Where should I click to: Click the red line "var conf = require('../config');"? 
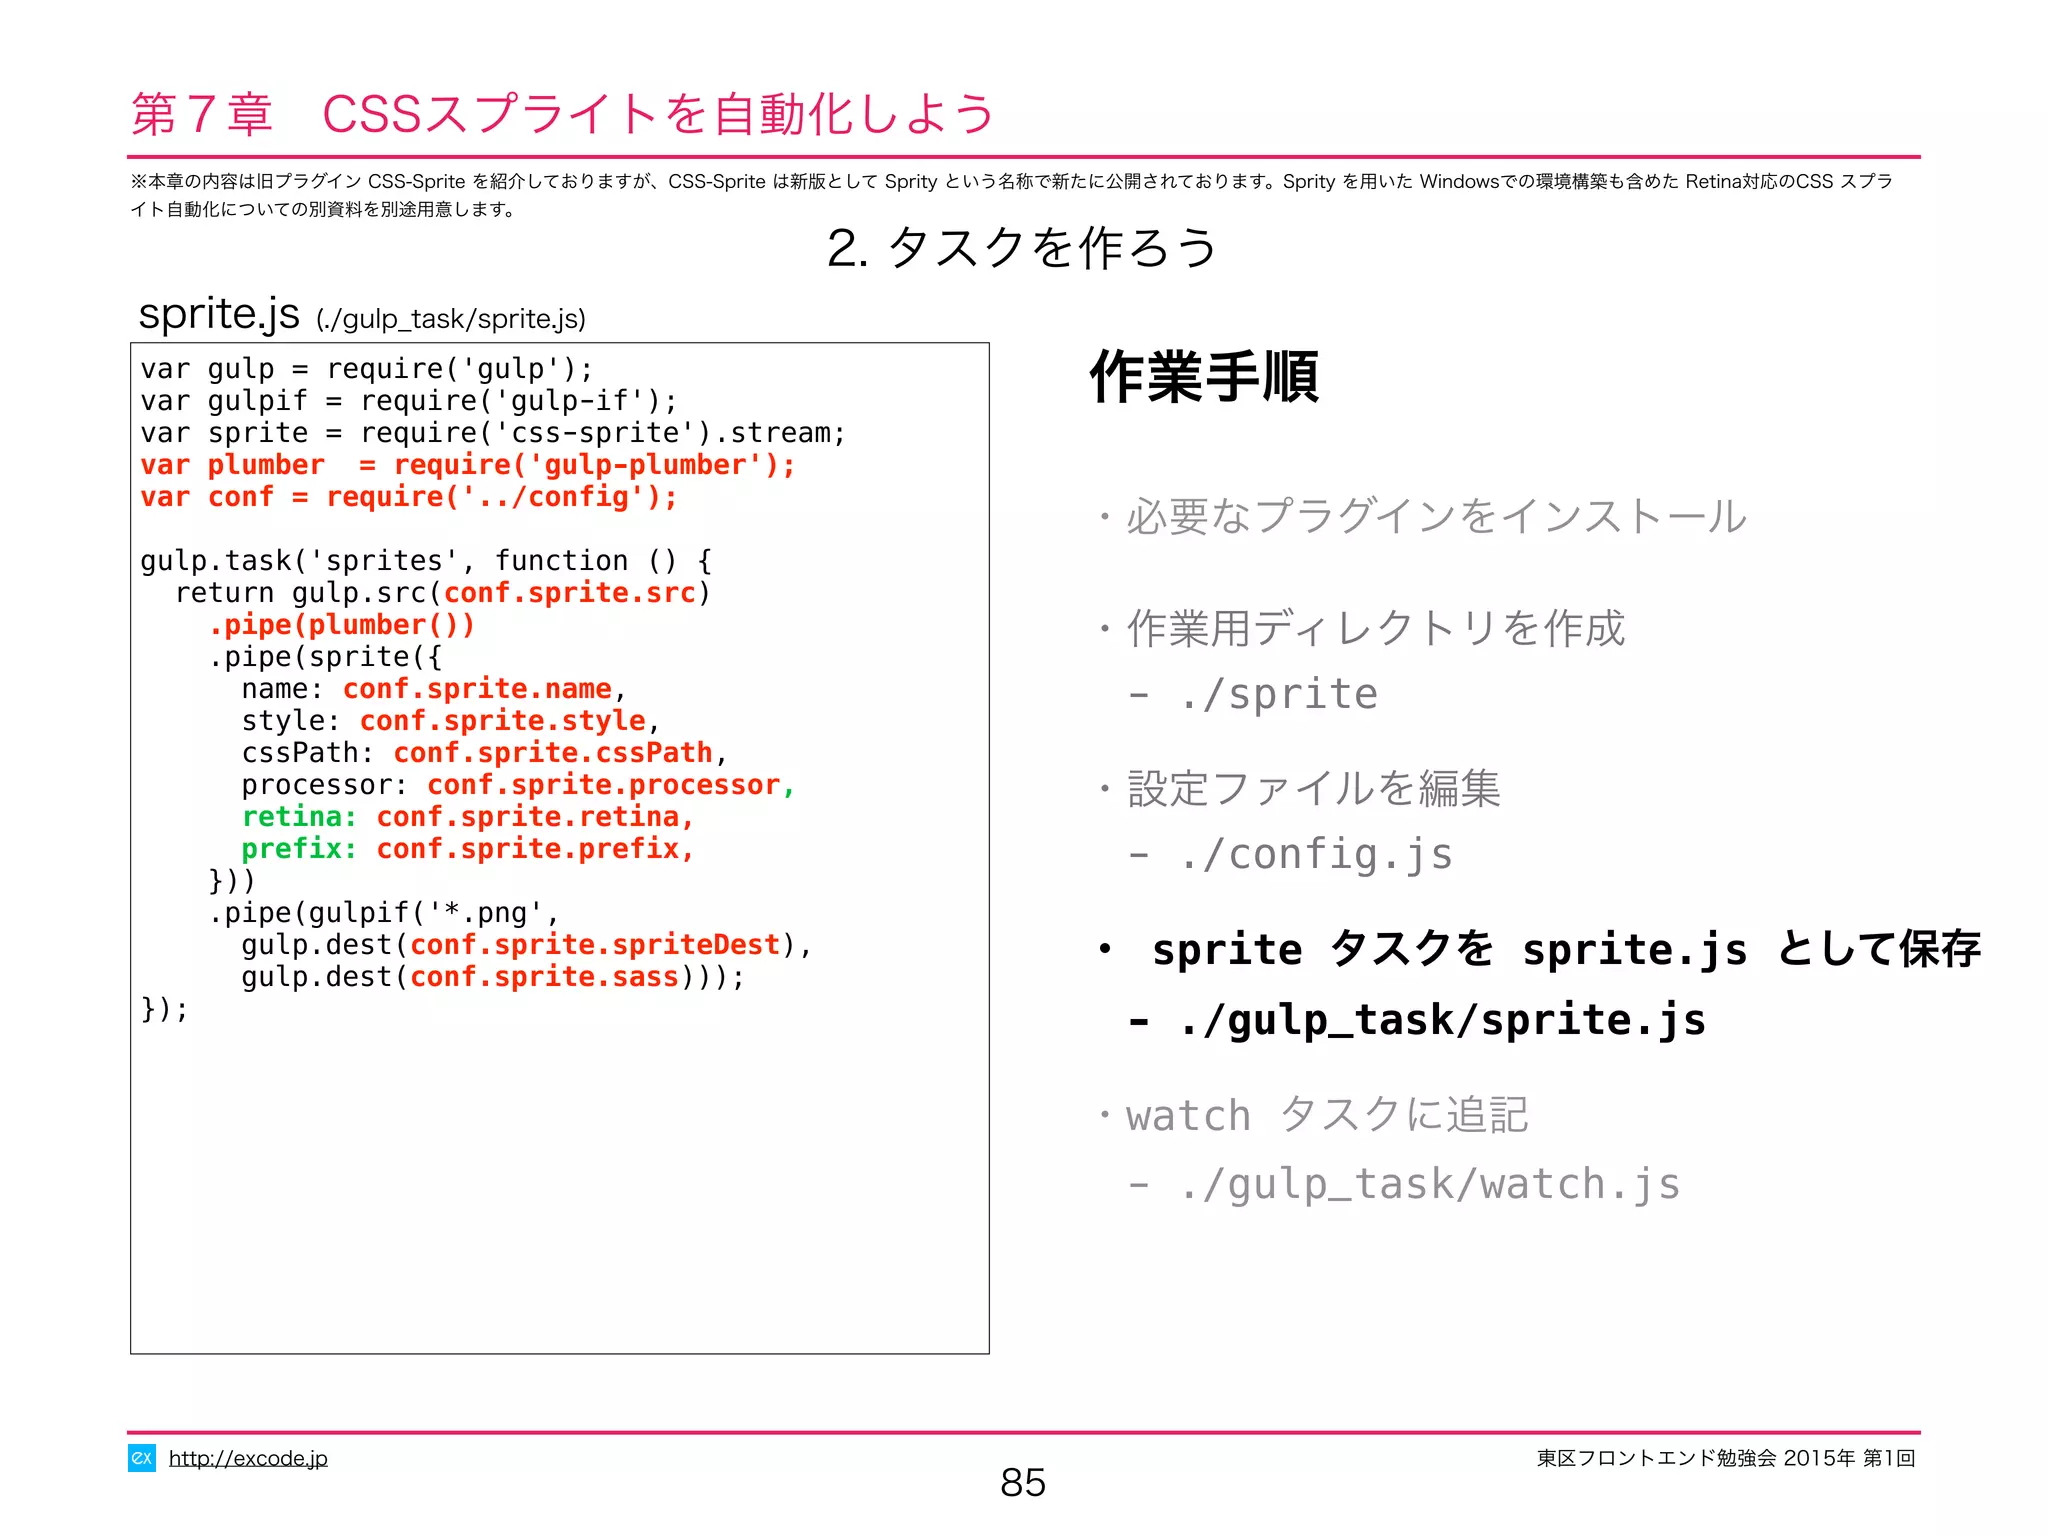point(408,497)
